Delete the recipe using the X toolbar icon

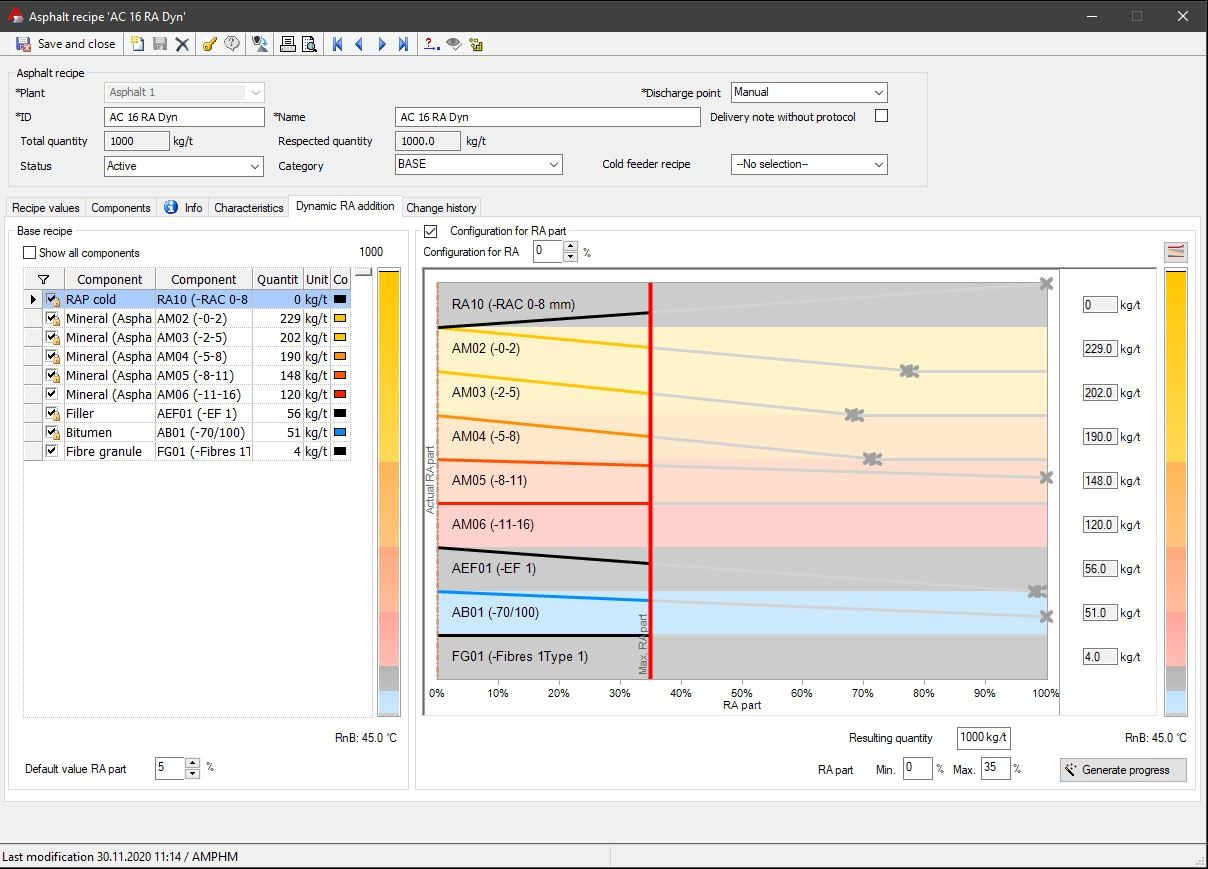point(182,44)
